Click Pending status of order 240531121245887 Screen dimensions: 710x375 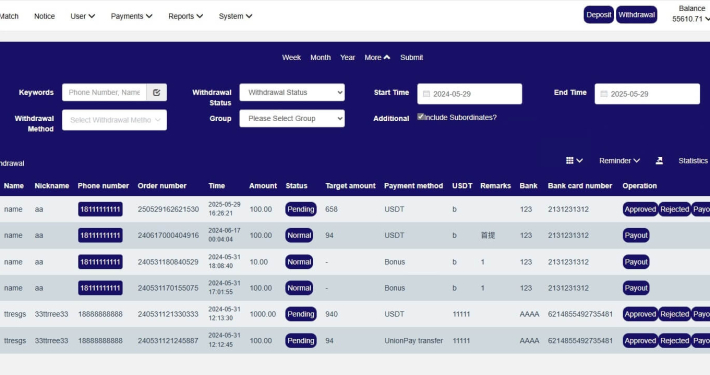coord(301,341)
